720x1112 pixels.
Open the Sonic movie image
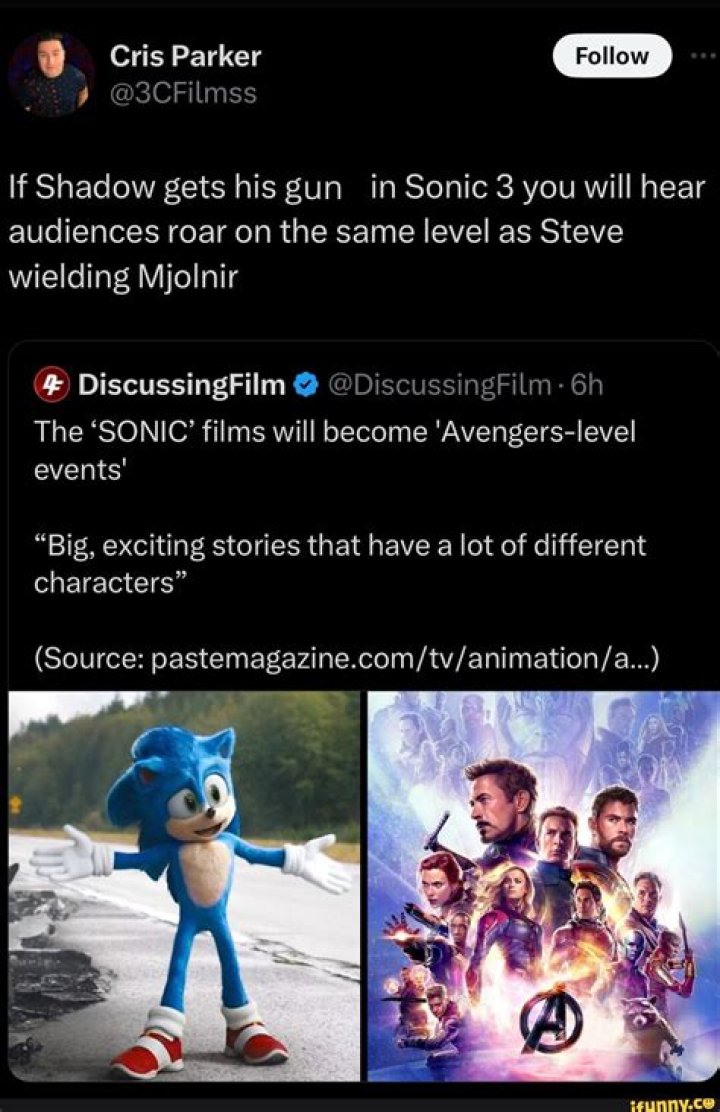tap(184, 885)
